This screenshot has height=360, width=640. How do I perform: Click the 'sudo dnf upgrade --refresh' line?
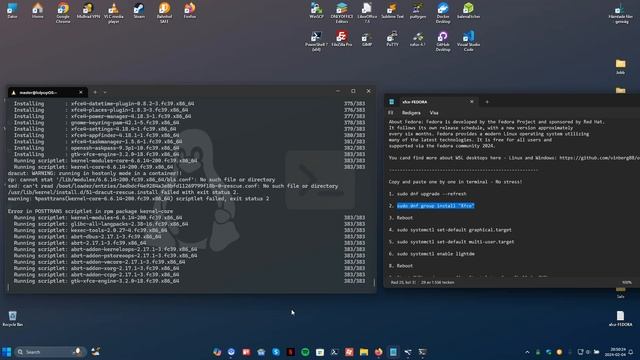tap(431, 194)
